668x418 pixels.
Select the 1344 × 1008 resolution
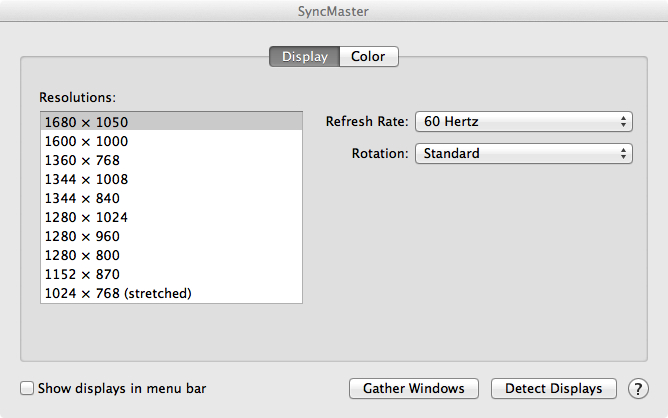point(171,179)
